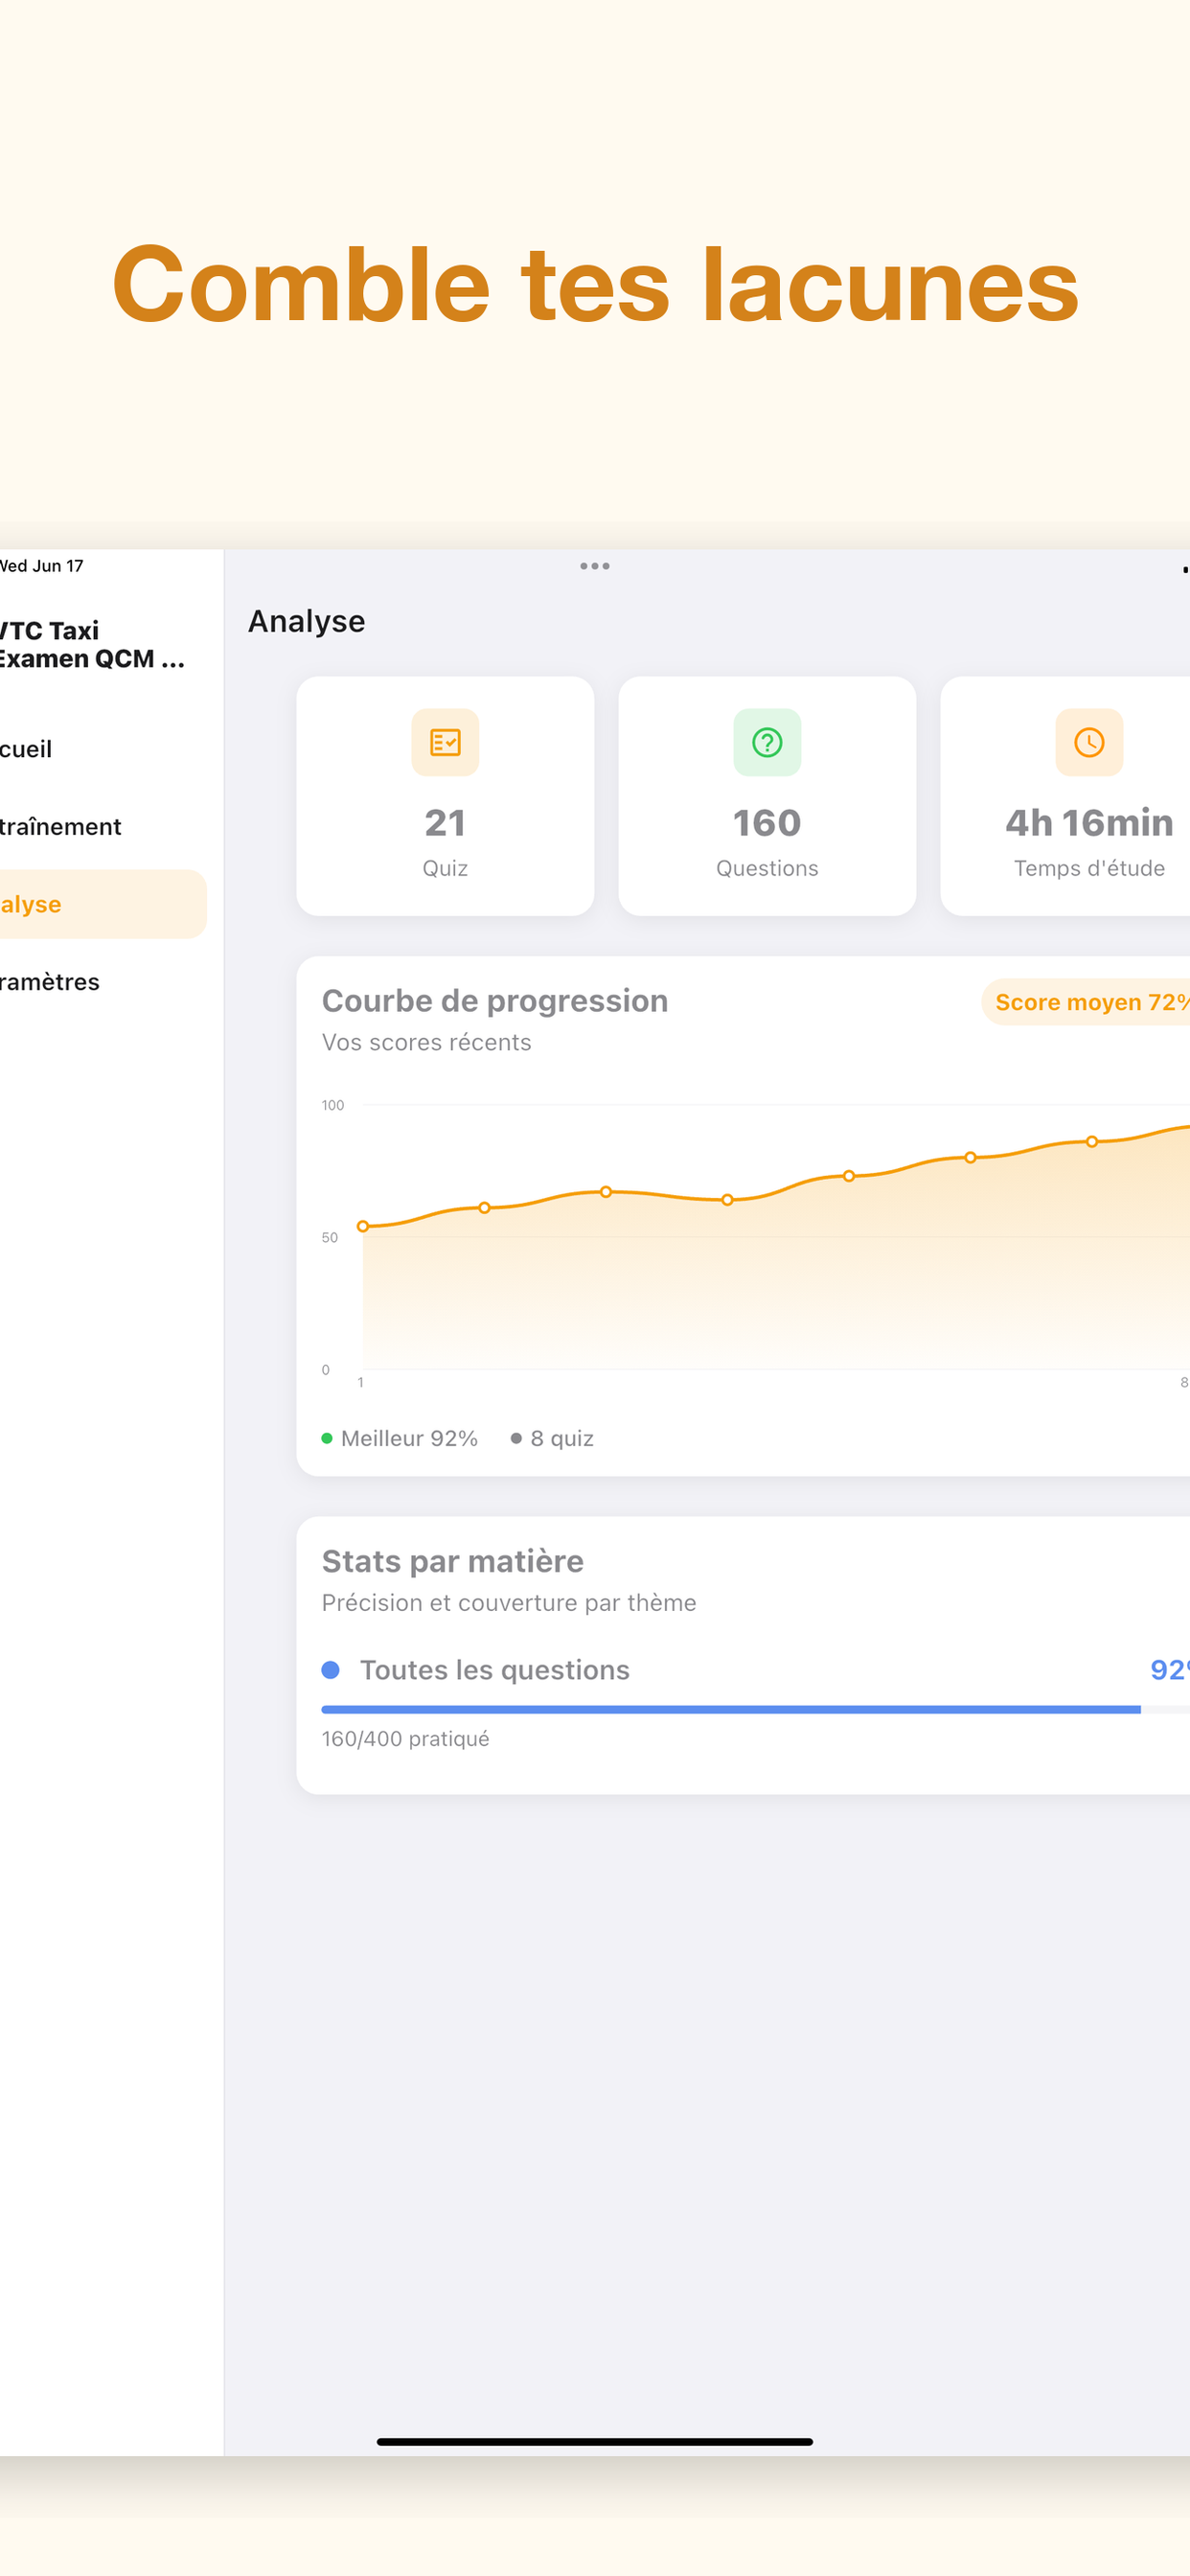Click the green question mark icon

coord(767,742)
